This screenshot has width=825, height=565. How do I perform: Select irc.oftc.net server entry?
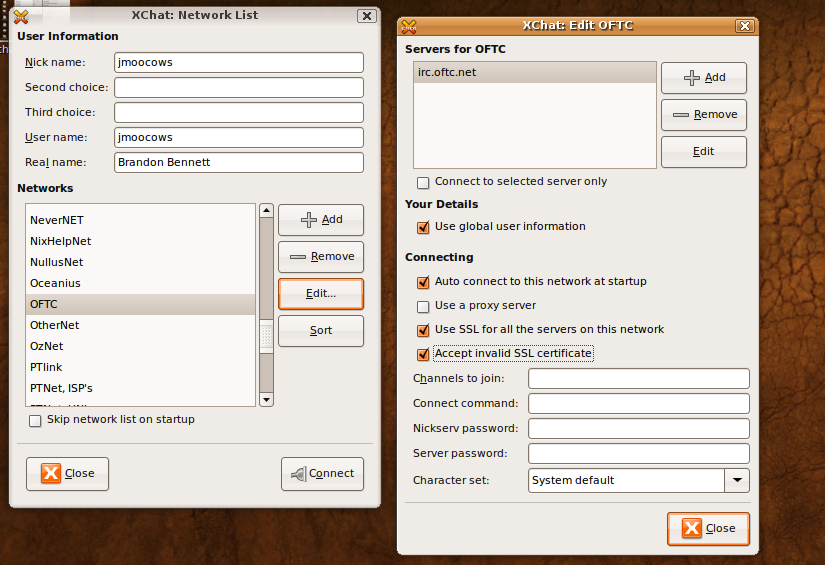[535, 73]
